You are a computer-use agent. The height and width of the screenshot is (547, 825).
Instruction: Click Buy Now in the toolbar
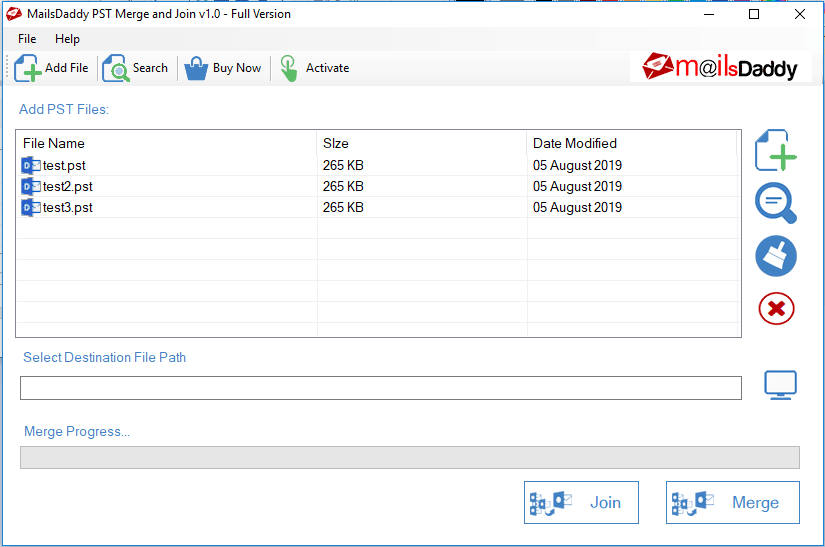[x=223, y=68]
